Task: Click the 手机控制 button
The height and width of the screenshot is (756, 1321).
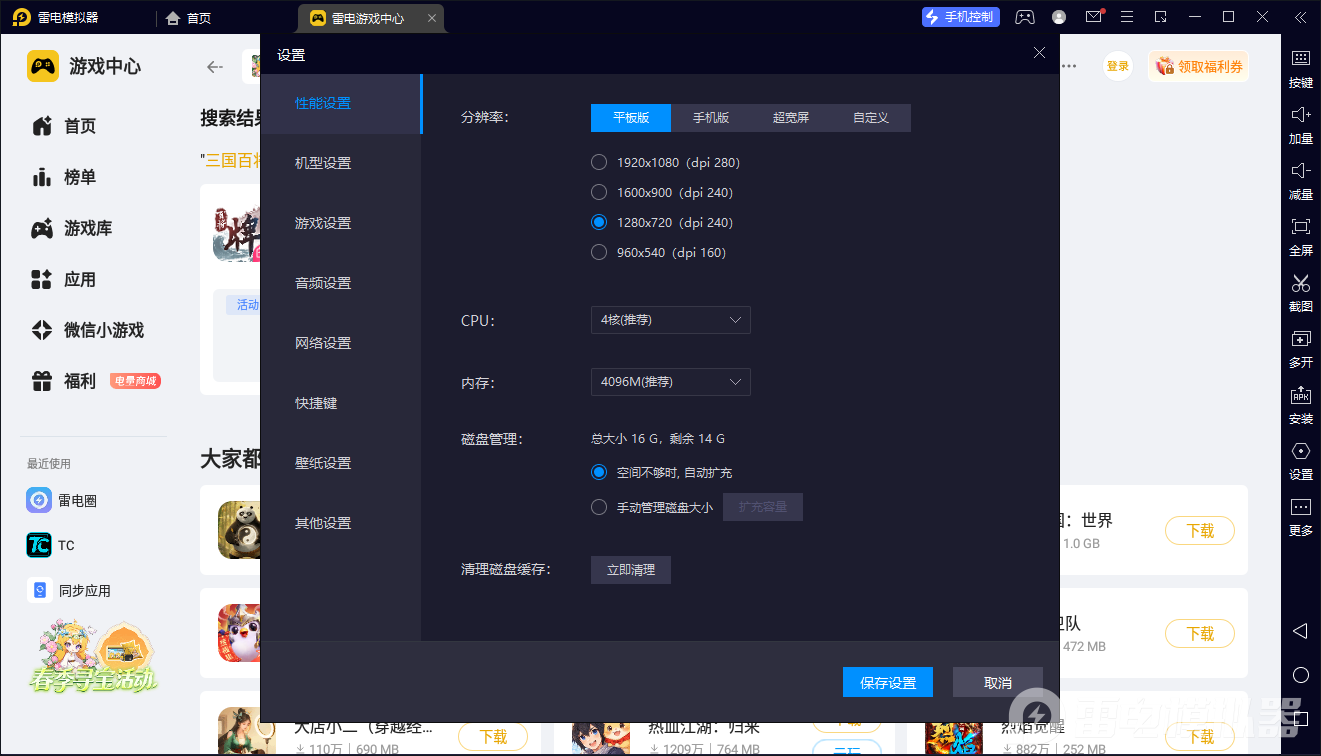Action: click(x=961, y=17)
